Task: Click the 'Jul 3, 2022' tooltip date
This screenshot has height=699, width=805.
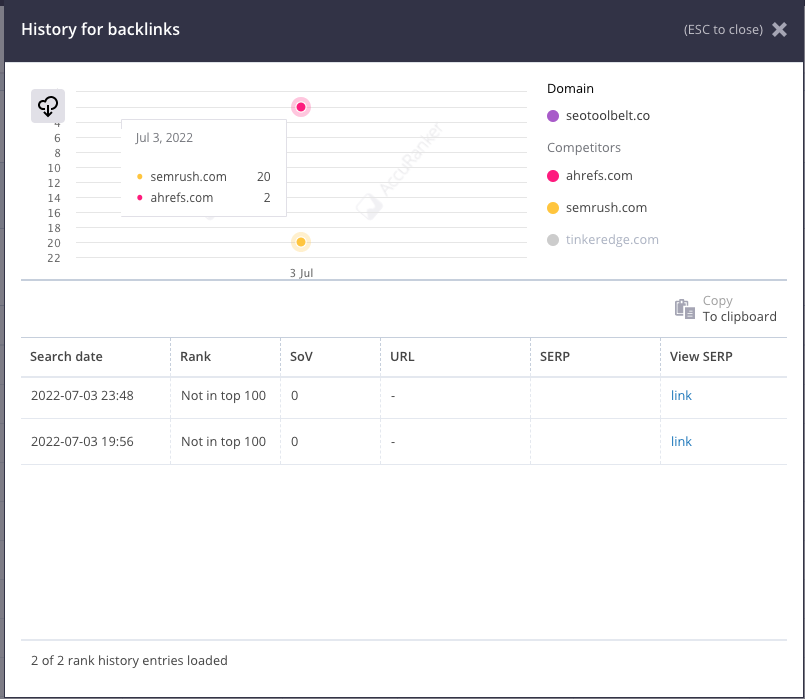Action: (164, 138)
